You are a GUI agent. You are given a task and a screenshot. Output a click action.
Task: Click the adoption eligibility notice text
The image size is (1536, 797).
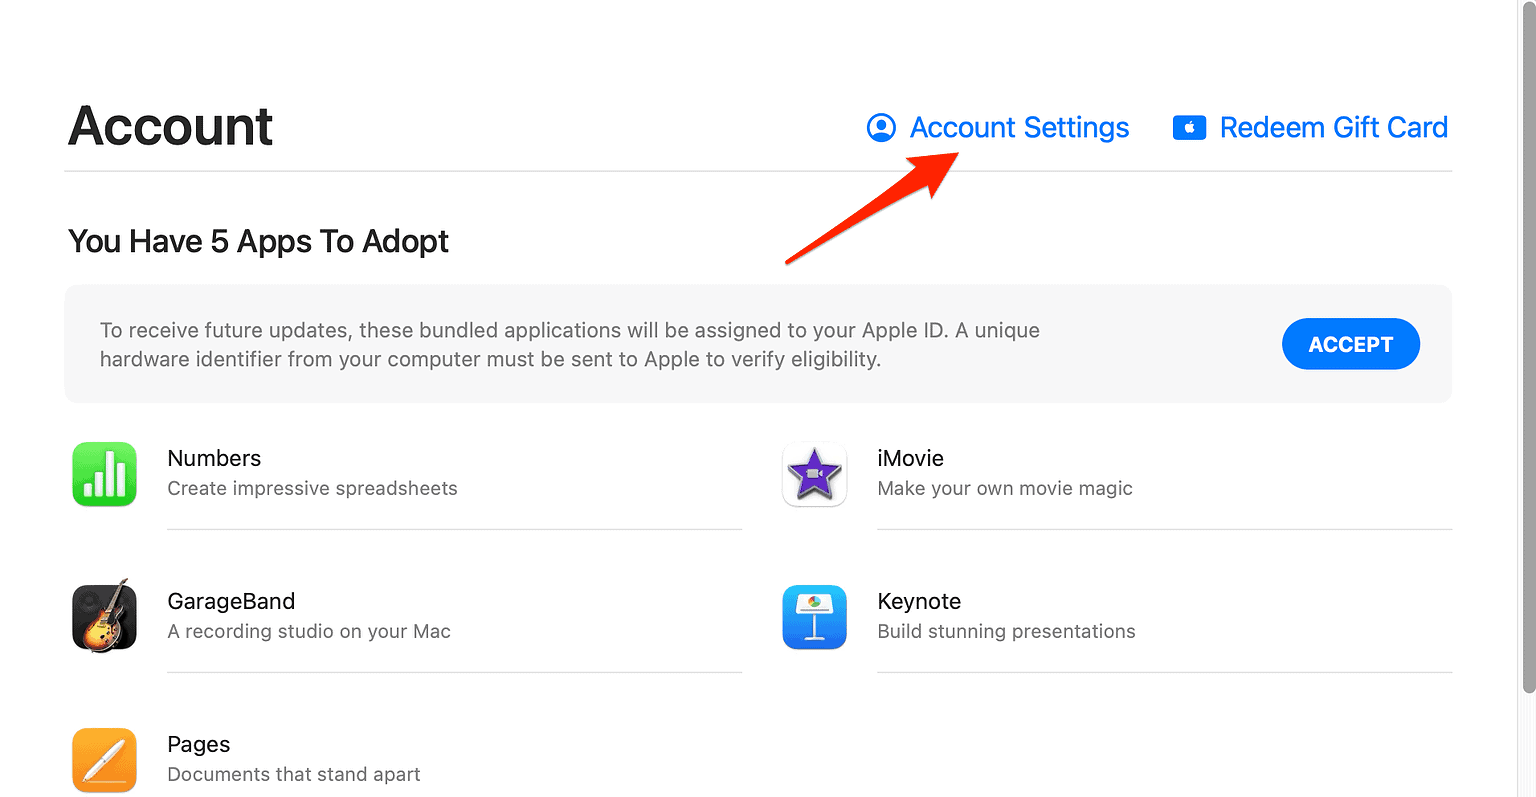(x=569, y=344)
